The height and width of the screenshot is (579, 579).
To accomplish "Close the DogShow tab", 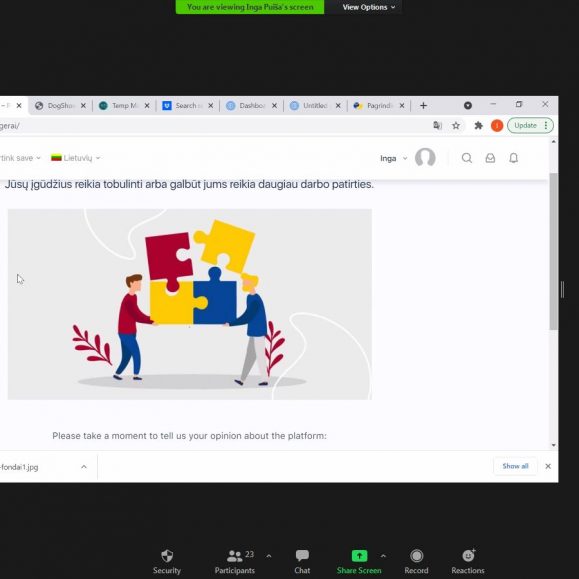I will pyautogui.click(x=83, y=106).
